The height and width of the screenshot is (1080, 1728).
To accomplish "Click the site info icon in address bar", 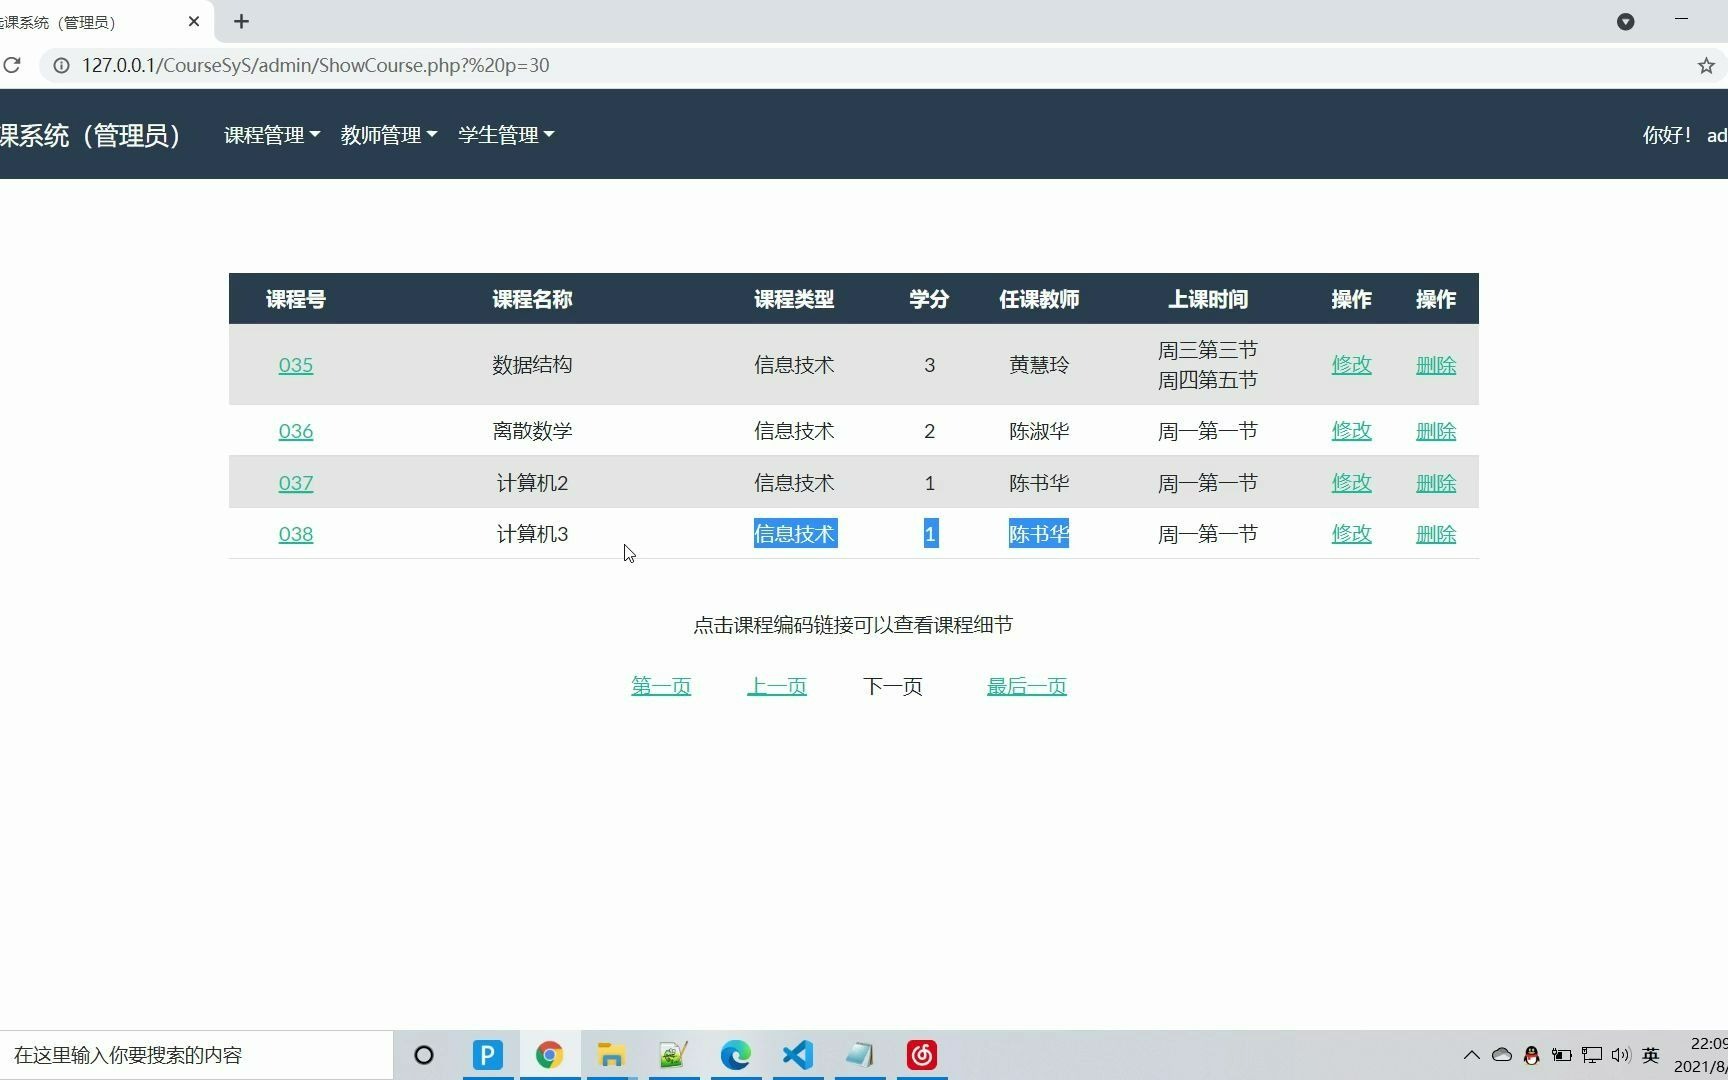I will pos(61,65).
